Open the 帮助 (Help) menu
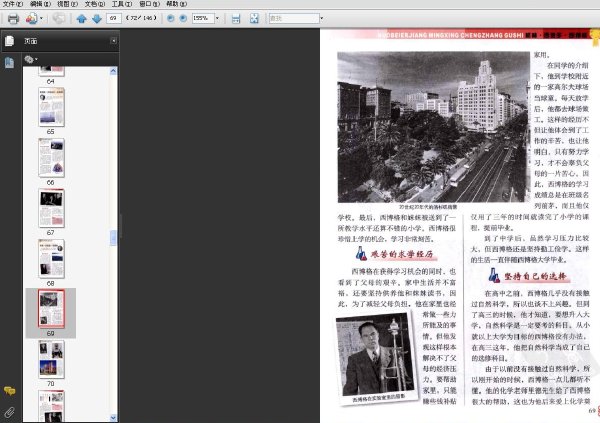The image size is (600, 423). [176, 4]
